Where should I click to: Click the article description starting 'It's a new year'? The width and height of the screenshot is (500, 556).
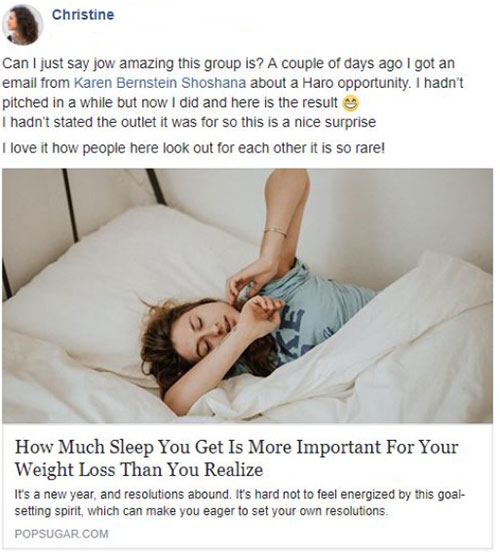(x=240, y=503)
